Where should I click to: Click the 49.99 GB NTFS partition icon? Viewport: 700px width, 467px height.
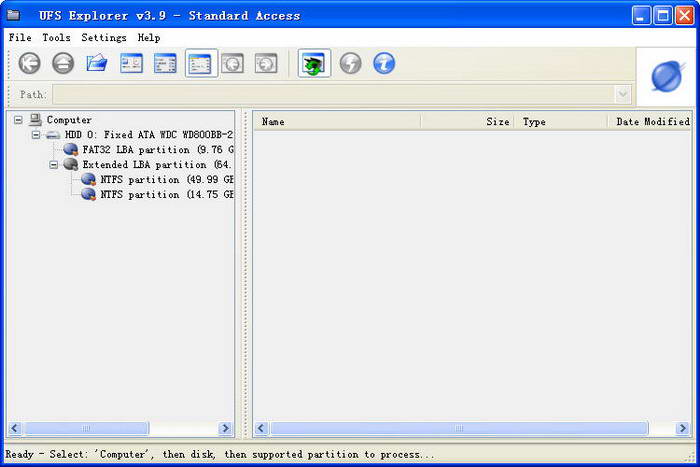[89, 179]
